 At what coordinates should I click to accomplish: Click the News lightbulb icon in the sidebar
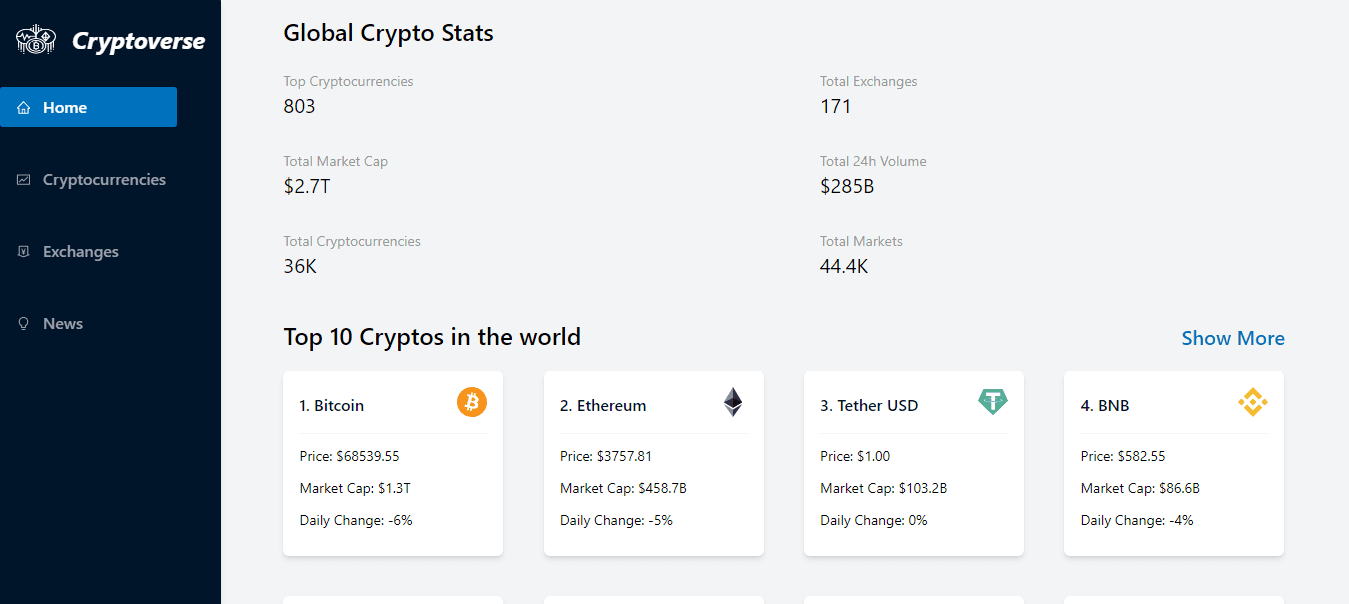24,324
